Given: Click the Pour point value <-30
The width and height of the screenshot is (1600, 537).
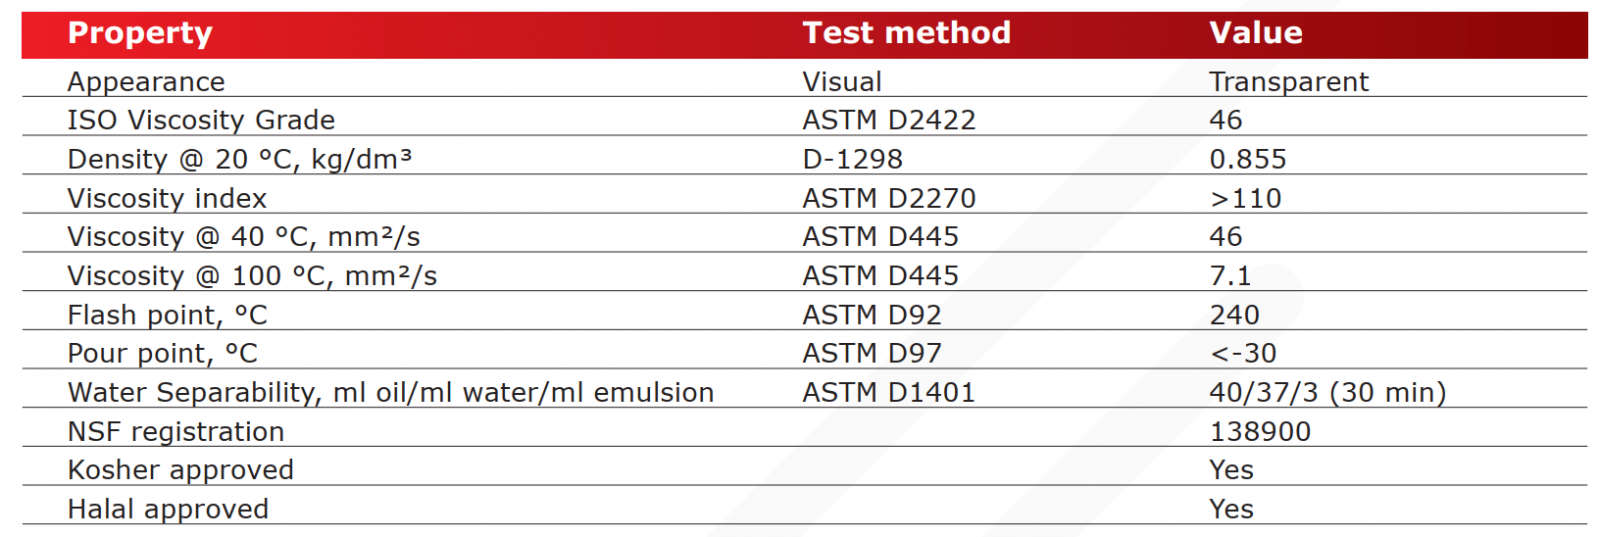Looking at the screenshot, I should [x=1243, y=353].
